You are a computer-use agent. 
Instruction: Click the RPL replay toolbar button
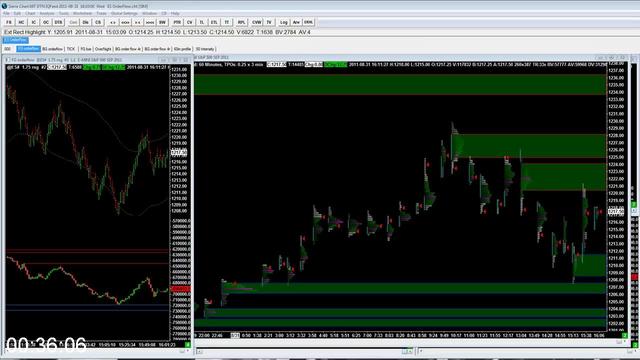[x=241, y=22]
